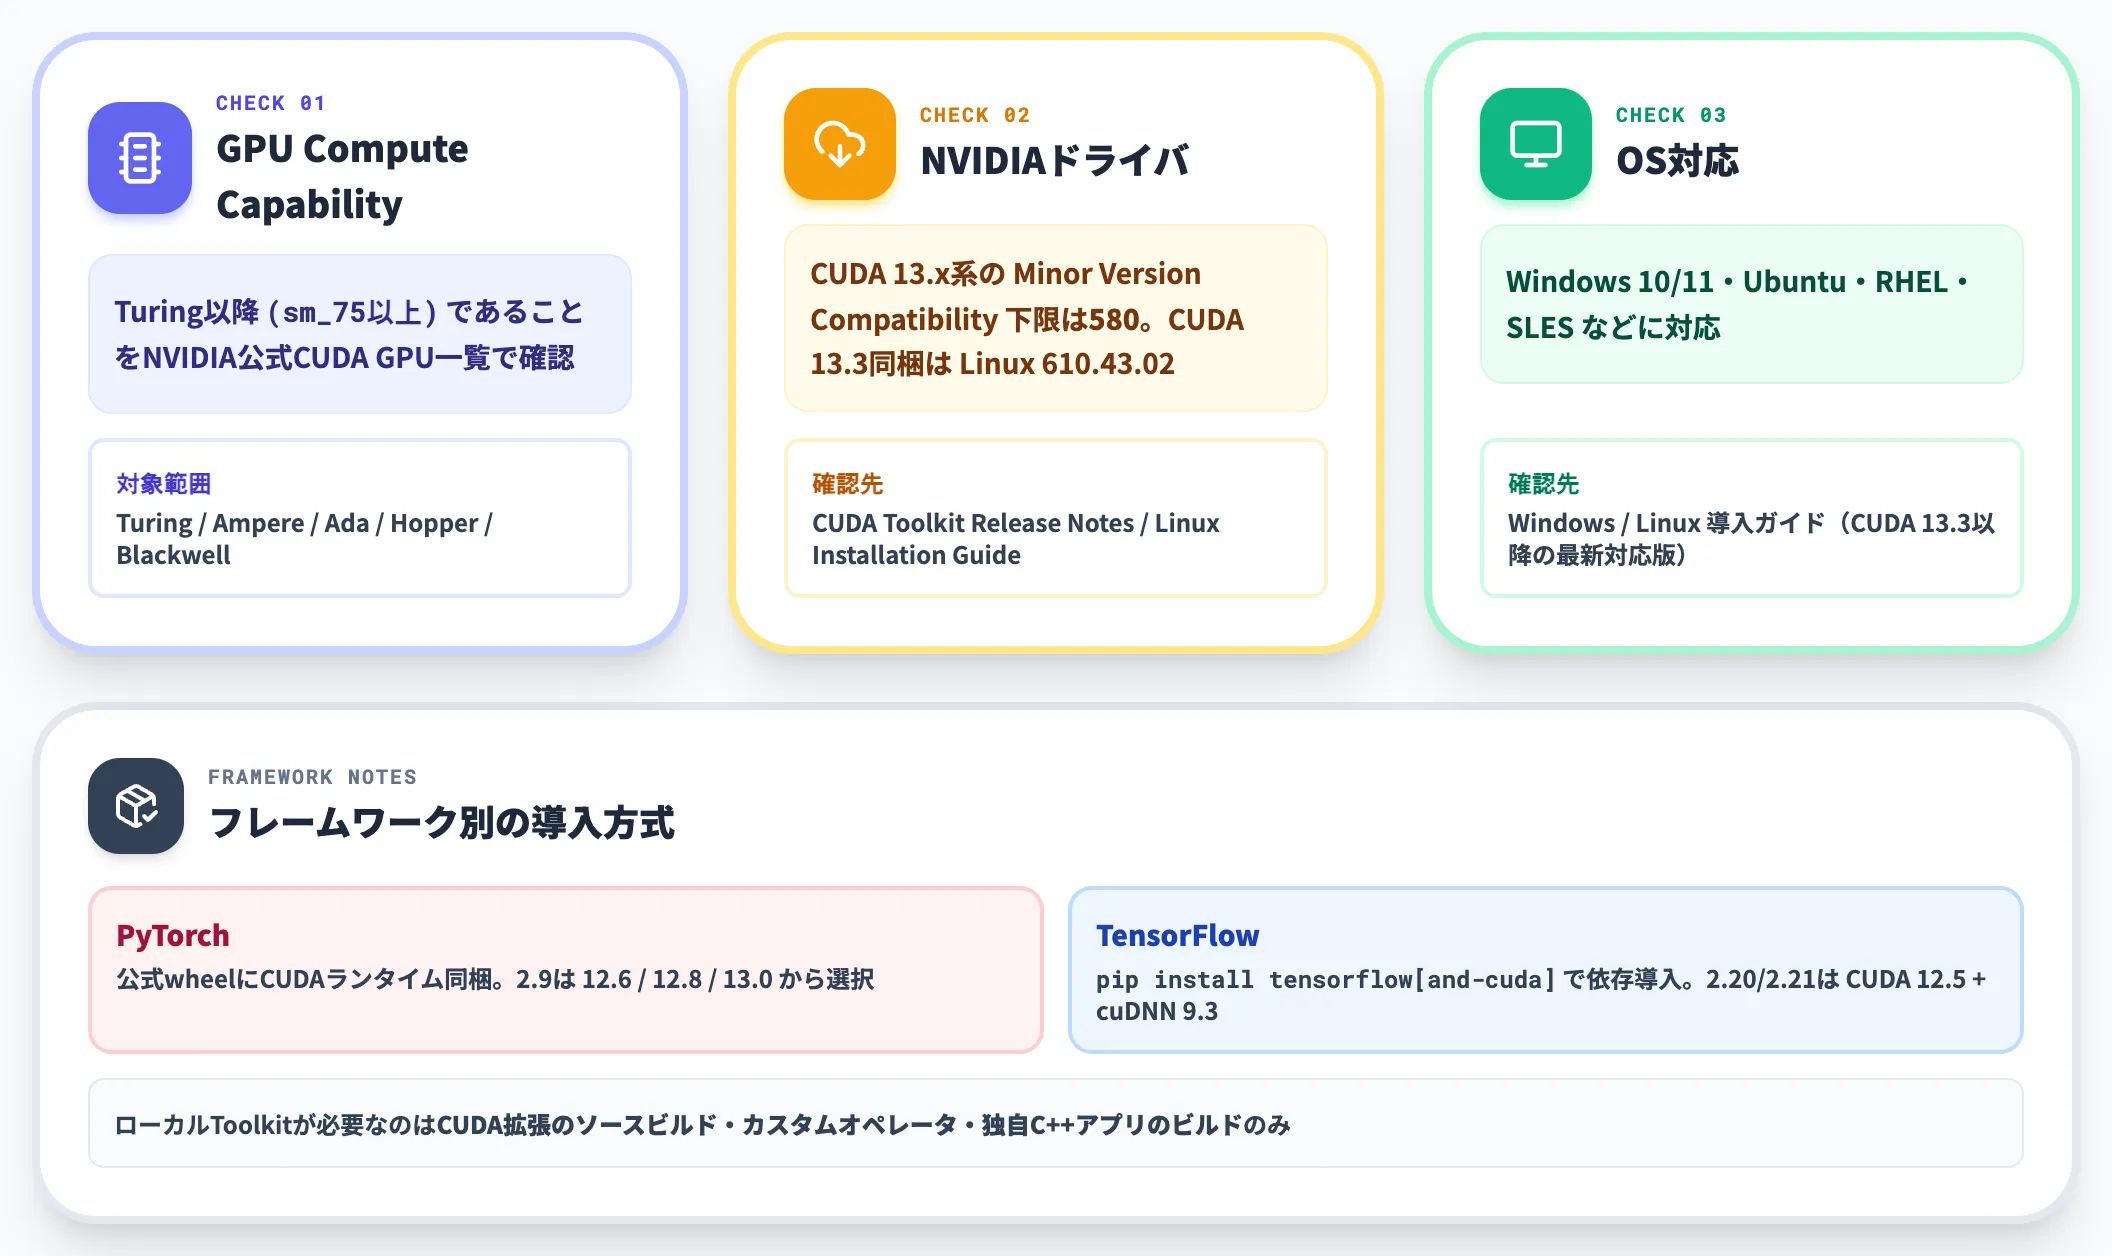Click 確認先 label in NVIDIA driver card
The height and width of the screenshot is (1256, 2112).
[x=848, y=484]
